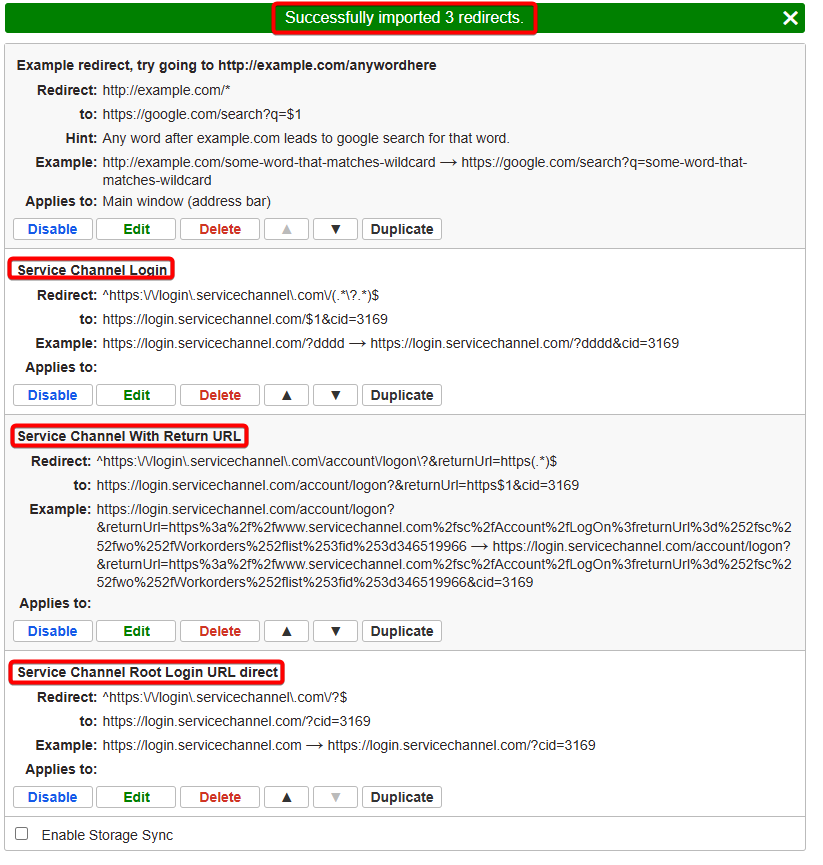Delete Service Channel With Return URL redirect
The height and width of the screenshot is (865, 823).
coord(220,631)
